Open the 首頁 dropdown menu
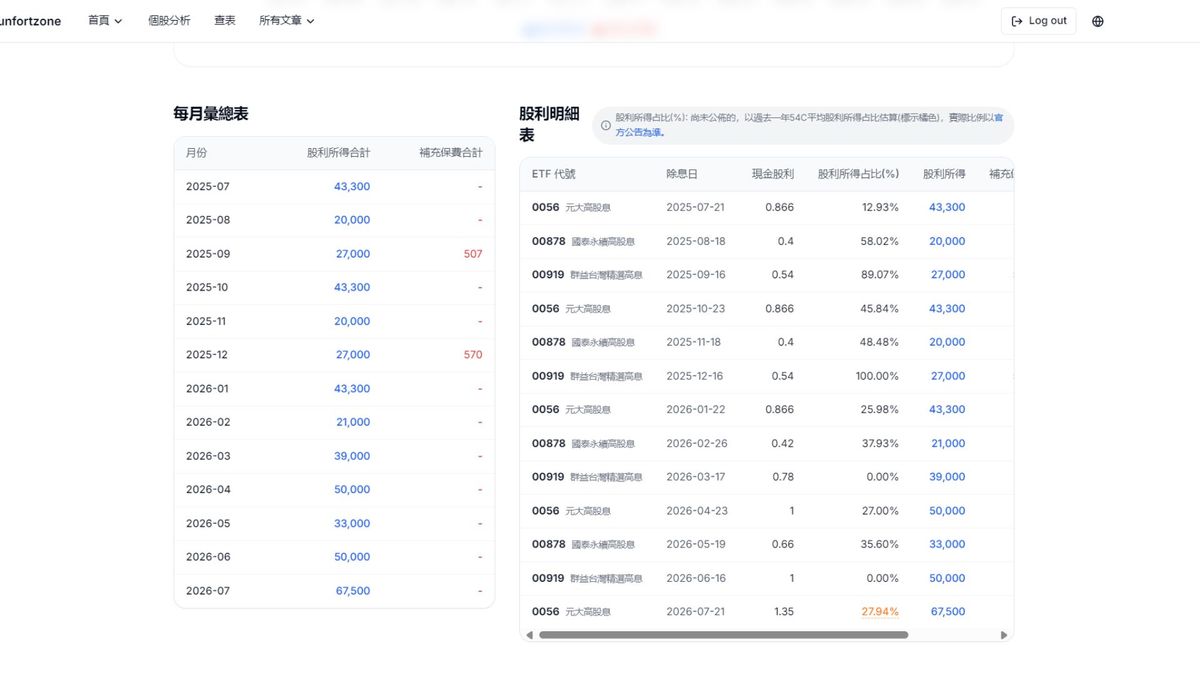The image size is (1200, 675). 105,21
